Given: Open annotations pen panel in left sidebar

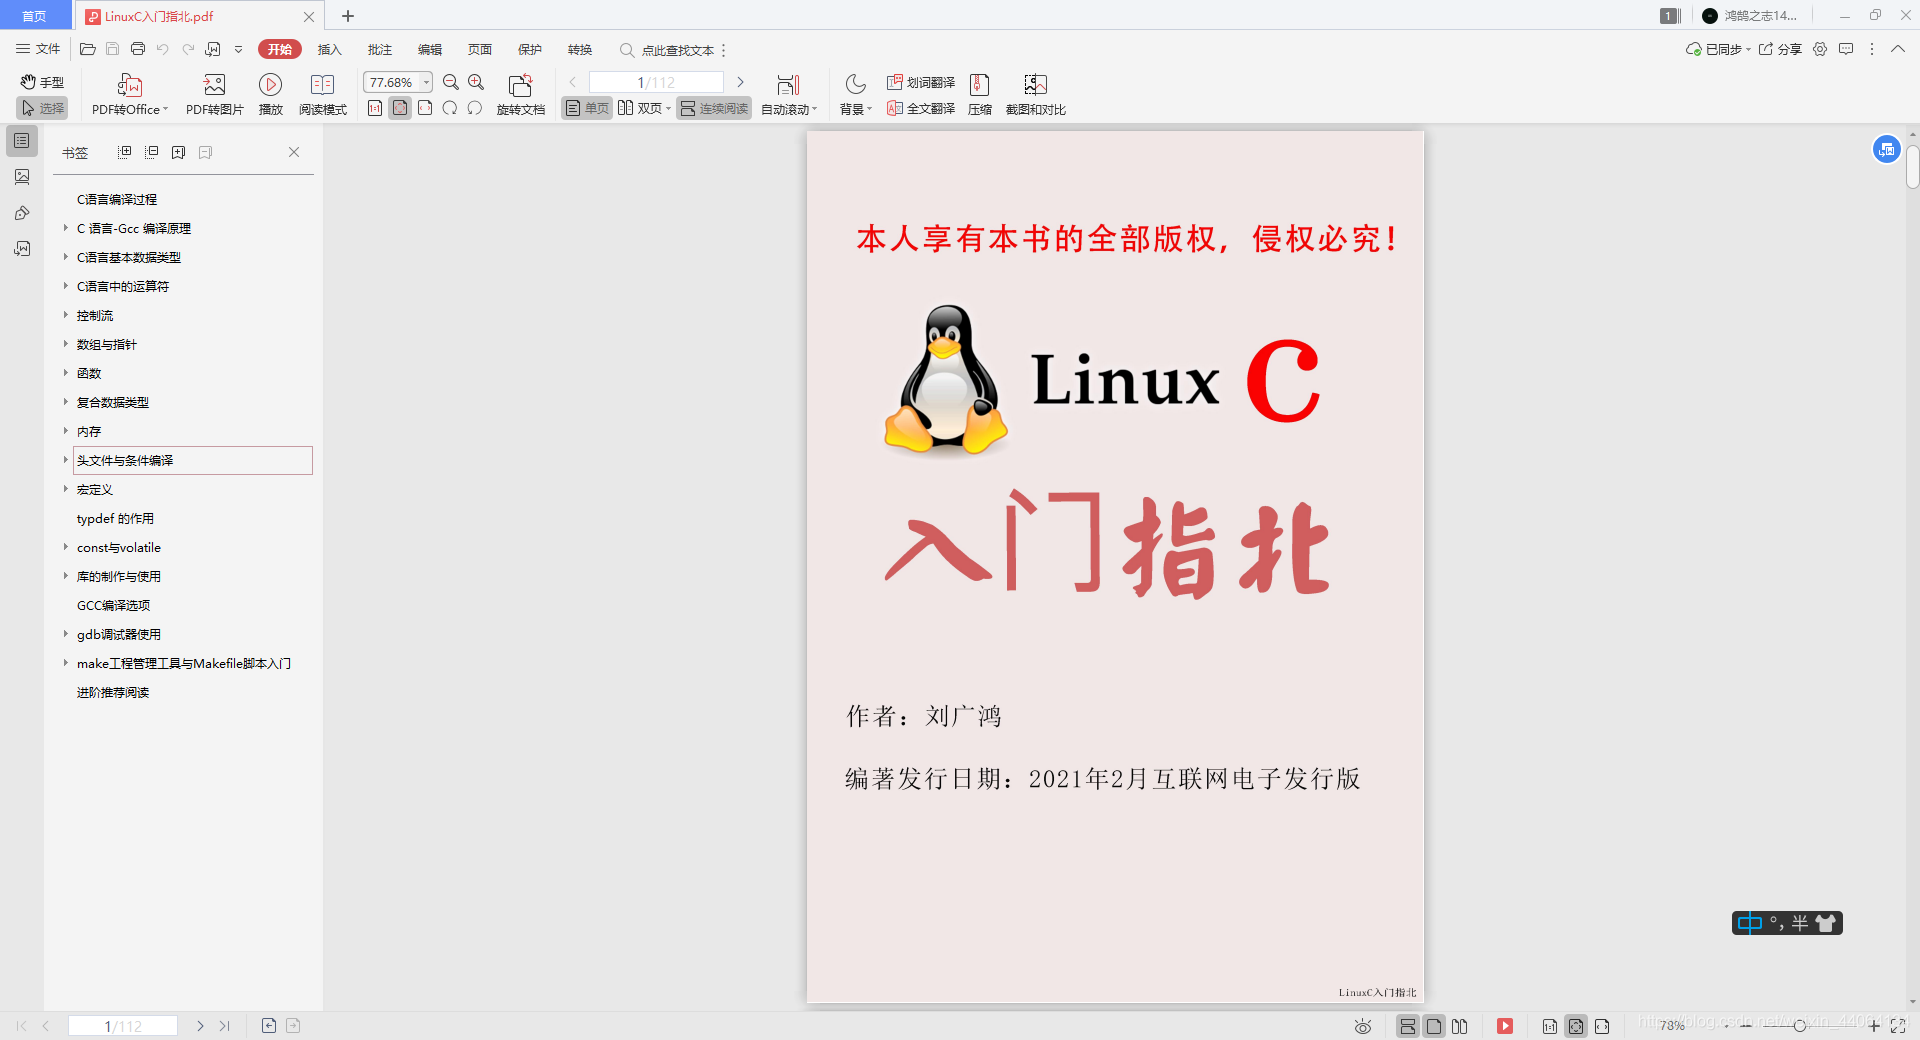Looking at the screenshot, I should (x=22, y=213).
